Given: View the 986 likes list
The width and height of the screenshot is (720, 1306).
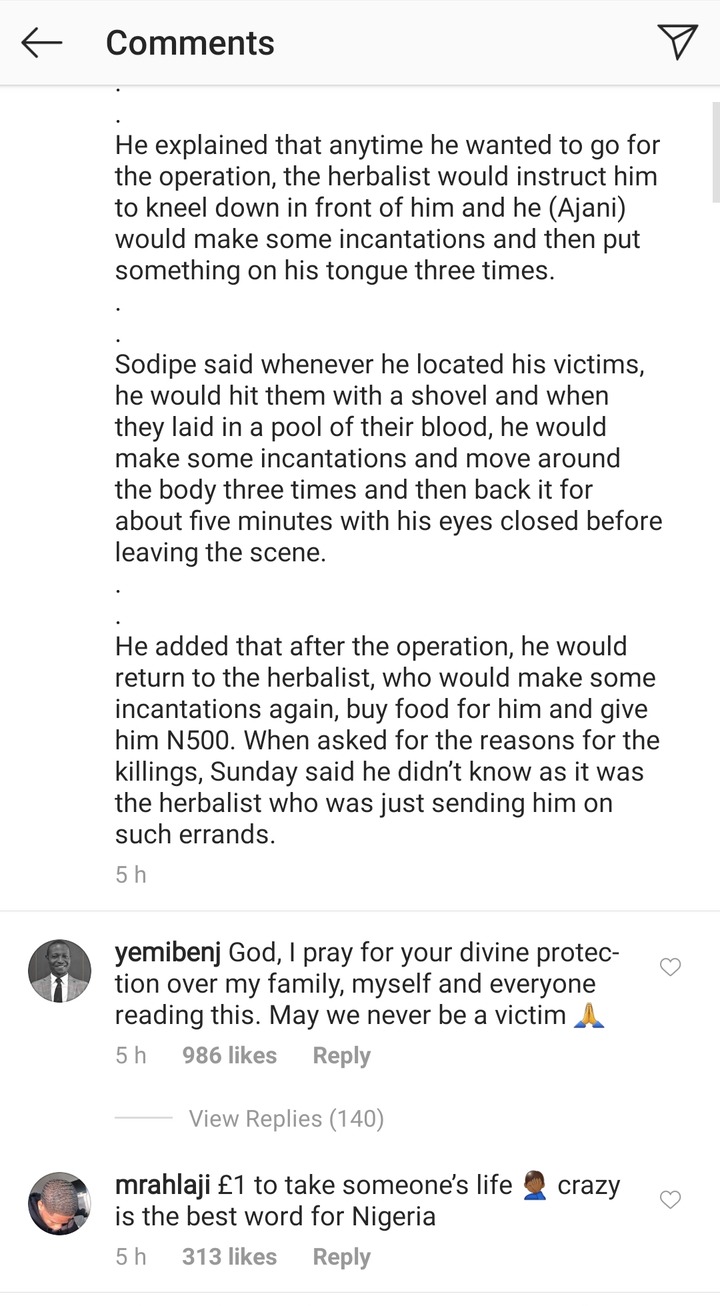Looking at the screenshot, I should click(229, 1055).
